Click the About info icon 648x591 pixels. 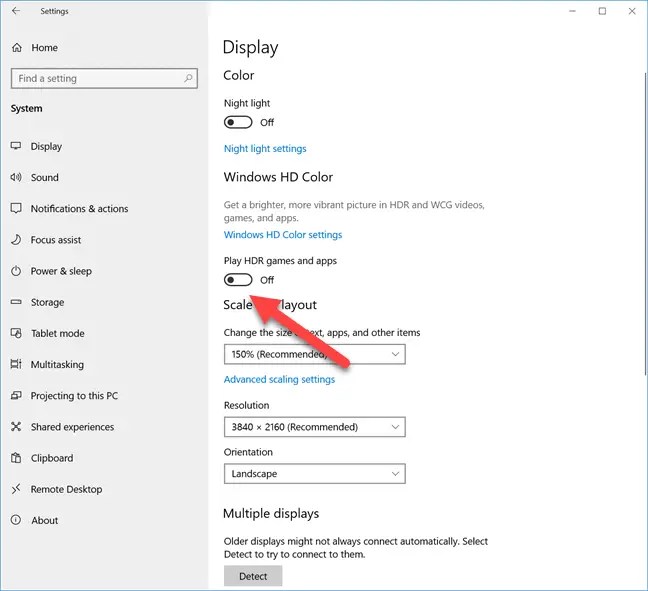coord(16,520)
